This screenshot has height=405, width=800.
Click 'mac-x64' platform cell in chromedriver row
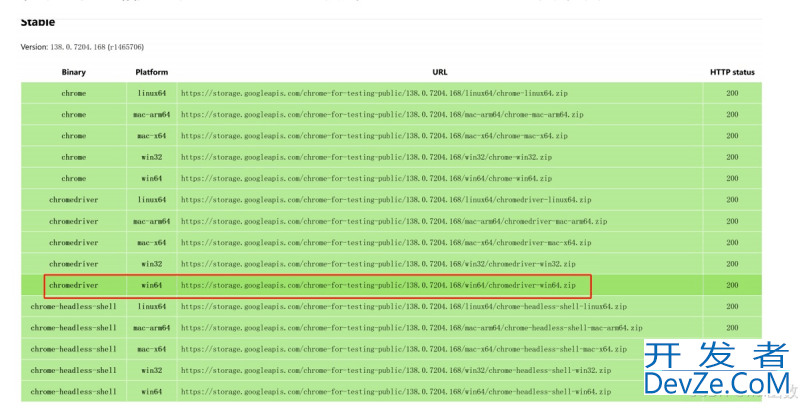point(152,243)
